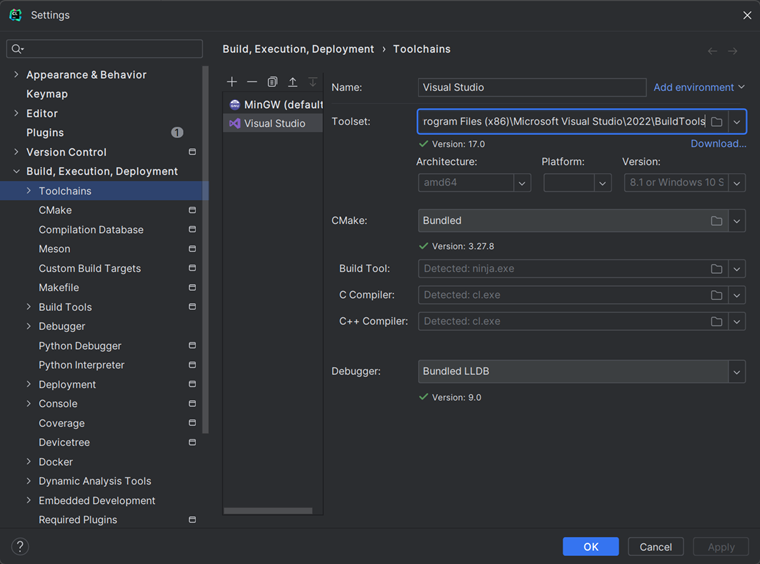
Task: Click project-level icon beside Python Debugger
Action: [x=192, y=345]
